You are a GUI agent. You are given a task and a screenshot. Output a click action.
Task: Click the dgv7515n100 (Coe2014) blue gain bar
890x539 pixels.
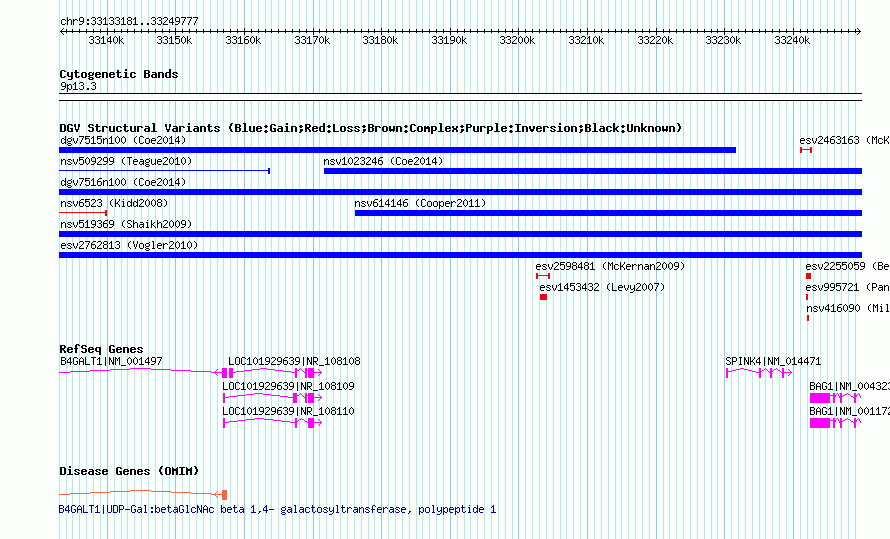397,150
